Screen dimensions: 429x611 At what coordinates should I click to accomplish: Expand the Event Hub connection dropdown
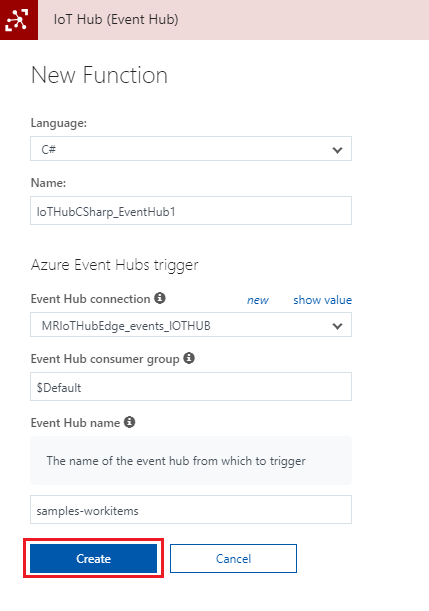coord(191,325)
